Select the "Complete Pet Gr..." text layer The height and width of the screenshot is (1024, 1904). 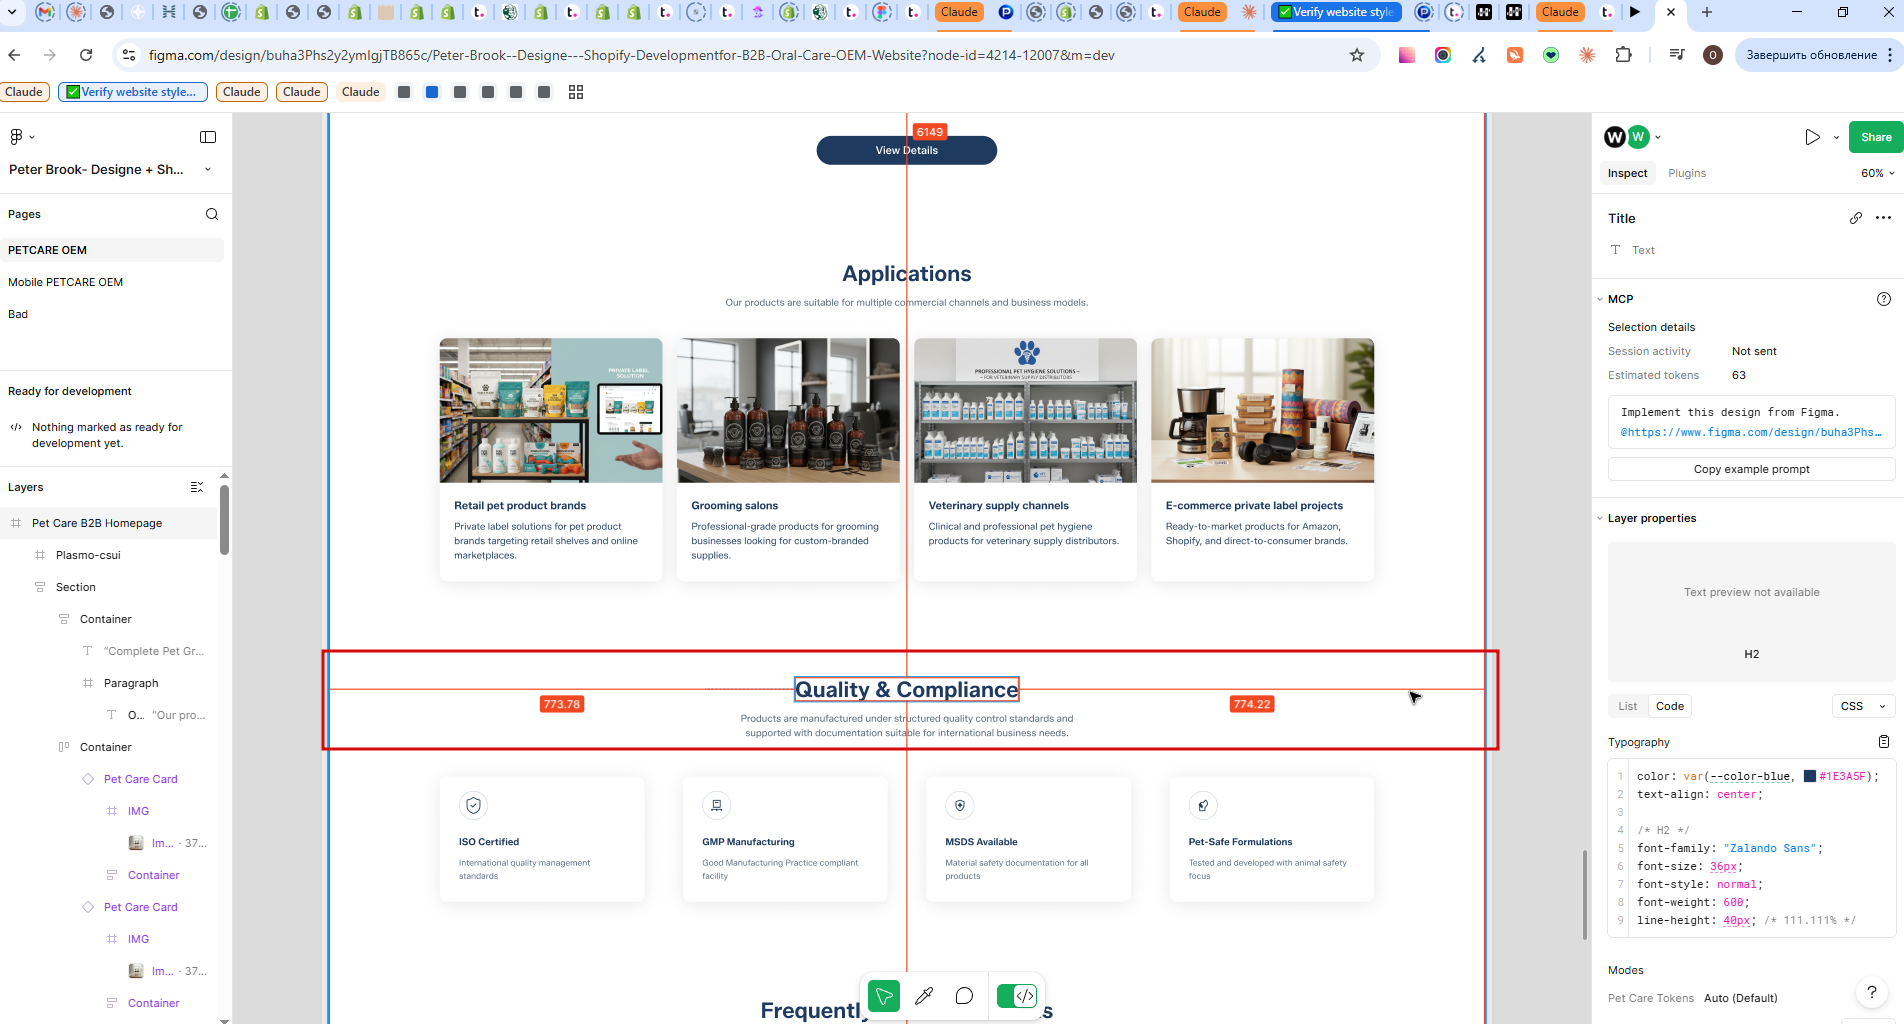108,651
